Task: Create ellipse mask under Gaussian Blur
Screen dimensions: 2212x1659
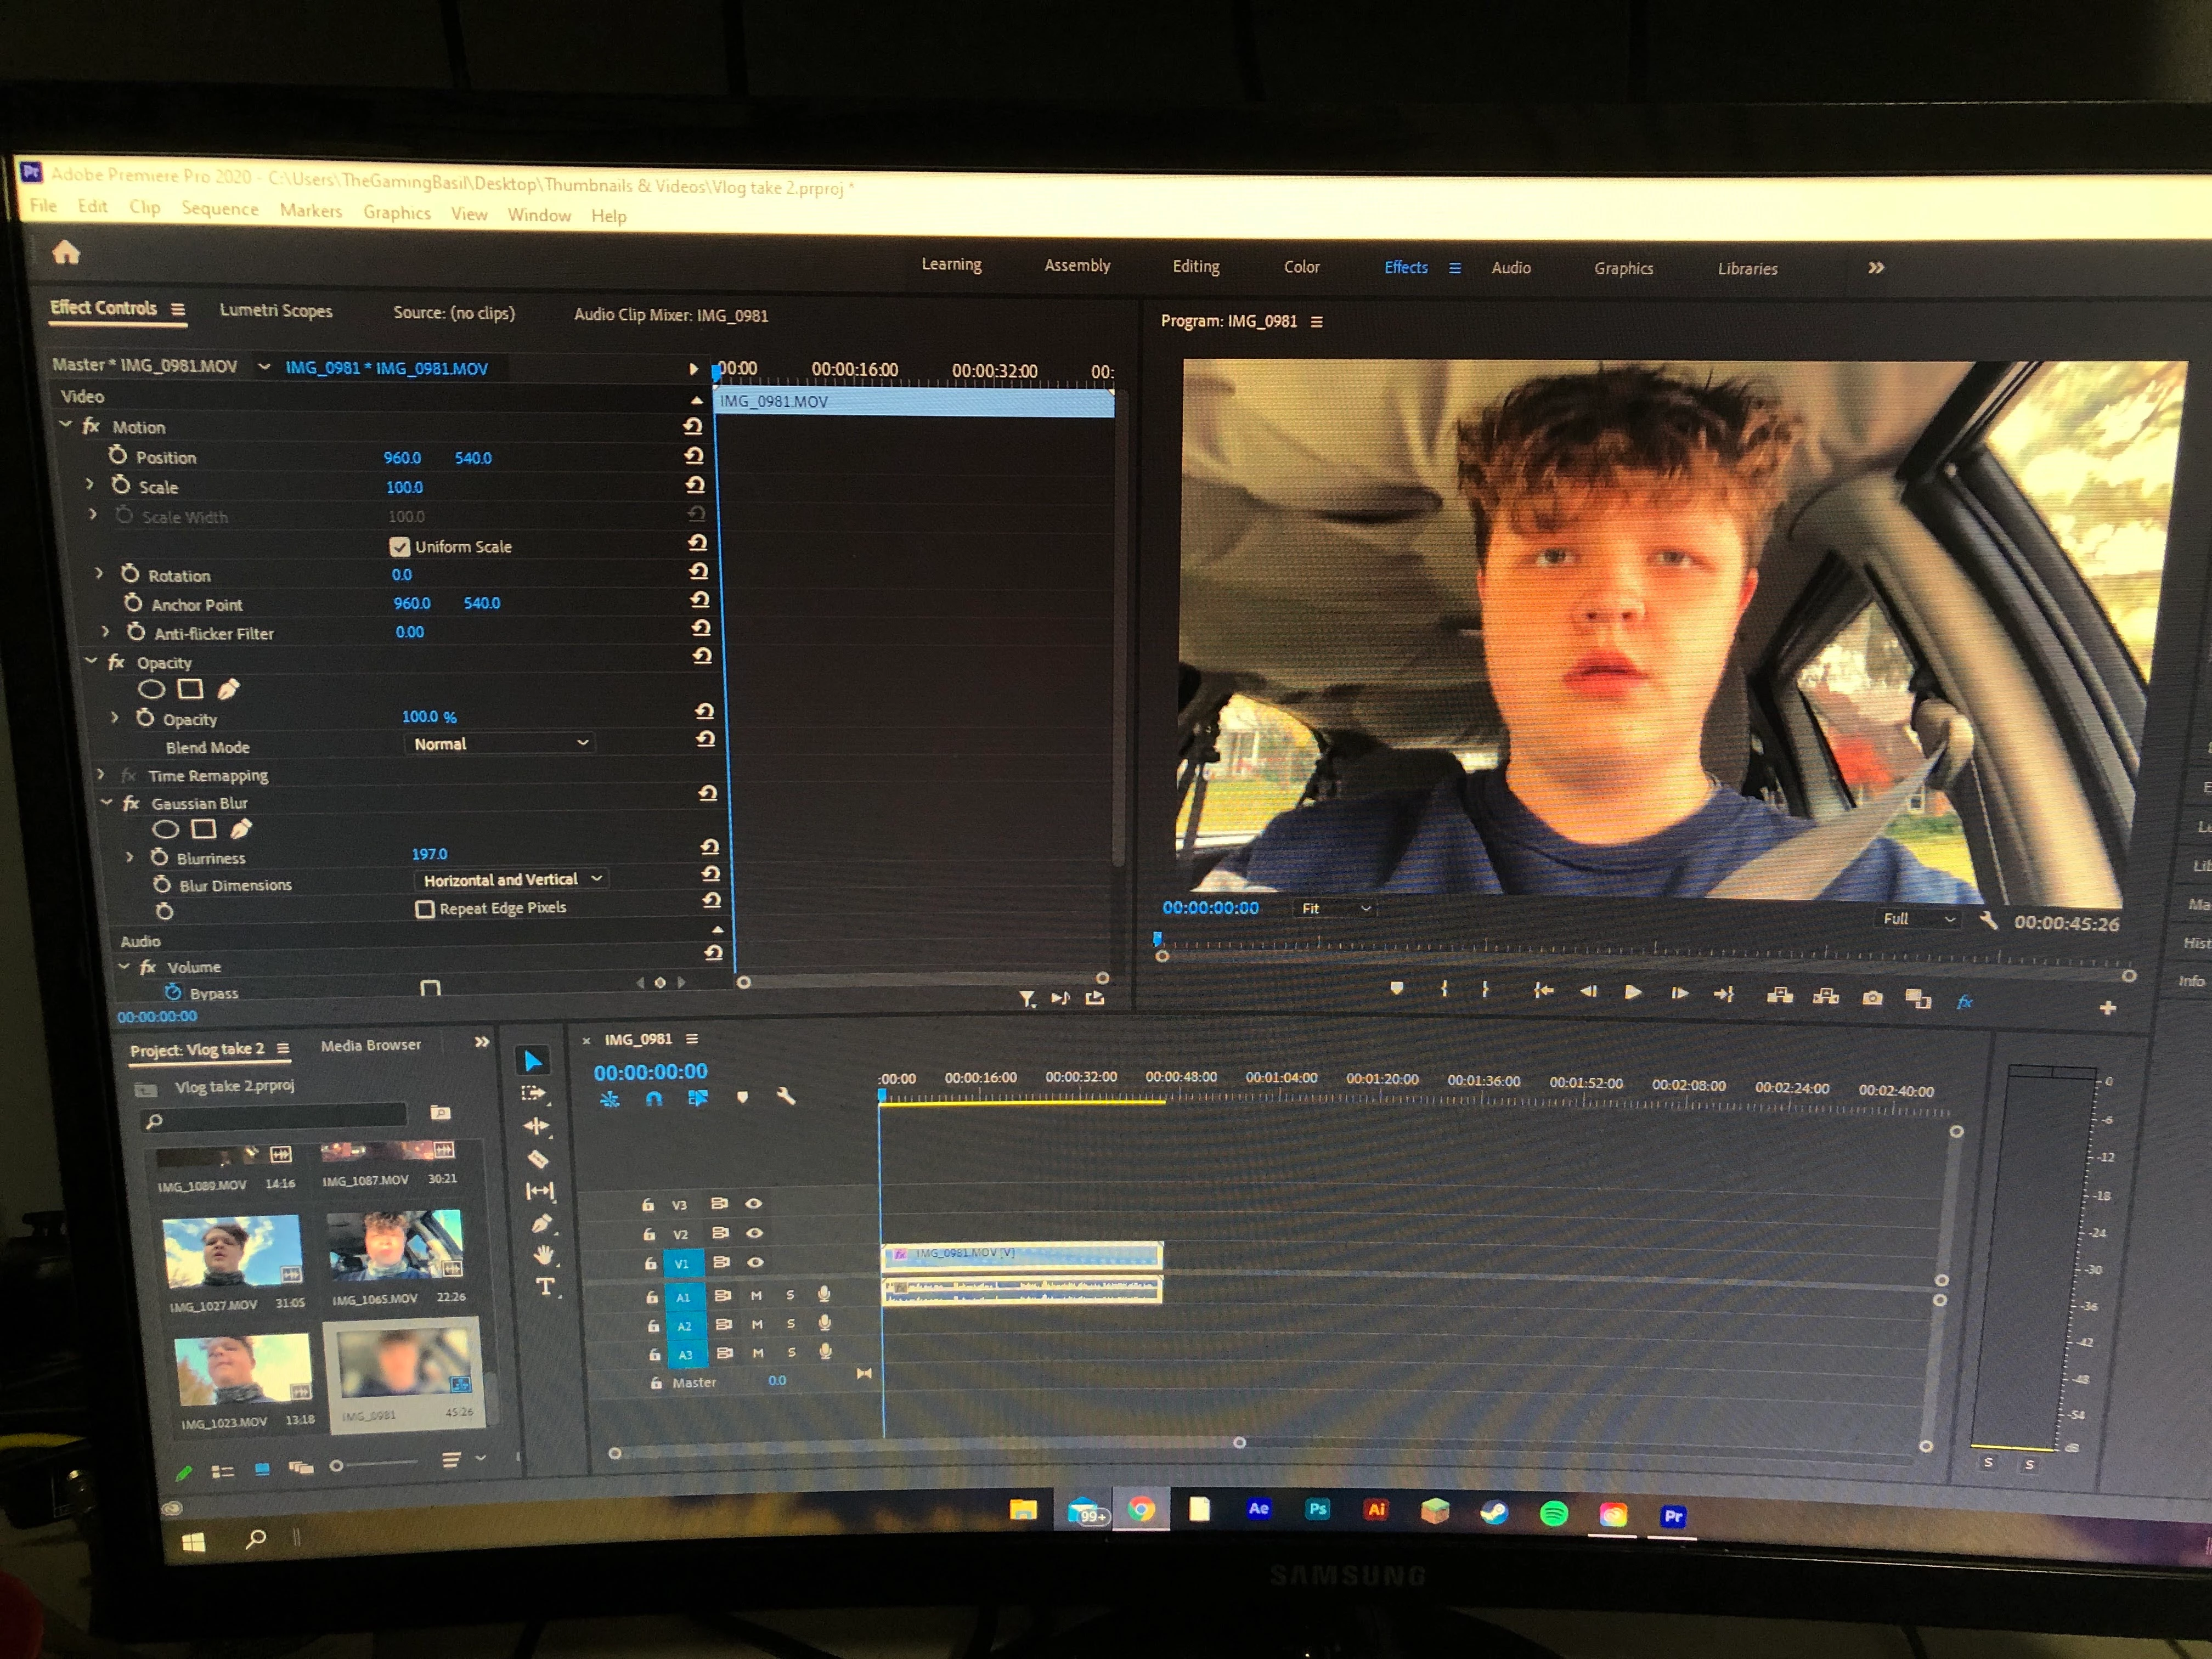Action: [x=165, y=829]
